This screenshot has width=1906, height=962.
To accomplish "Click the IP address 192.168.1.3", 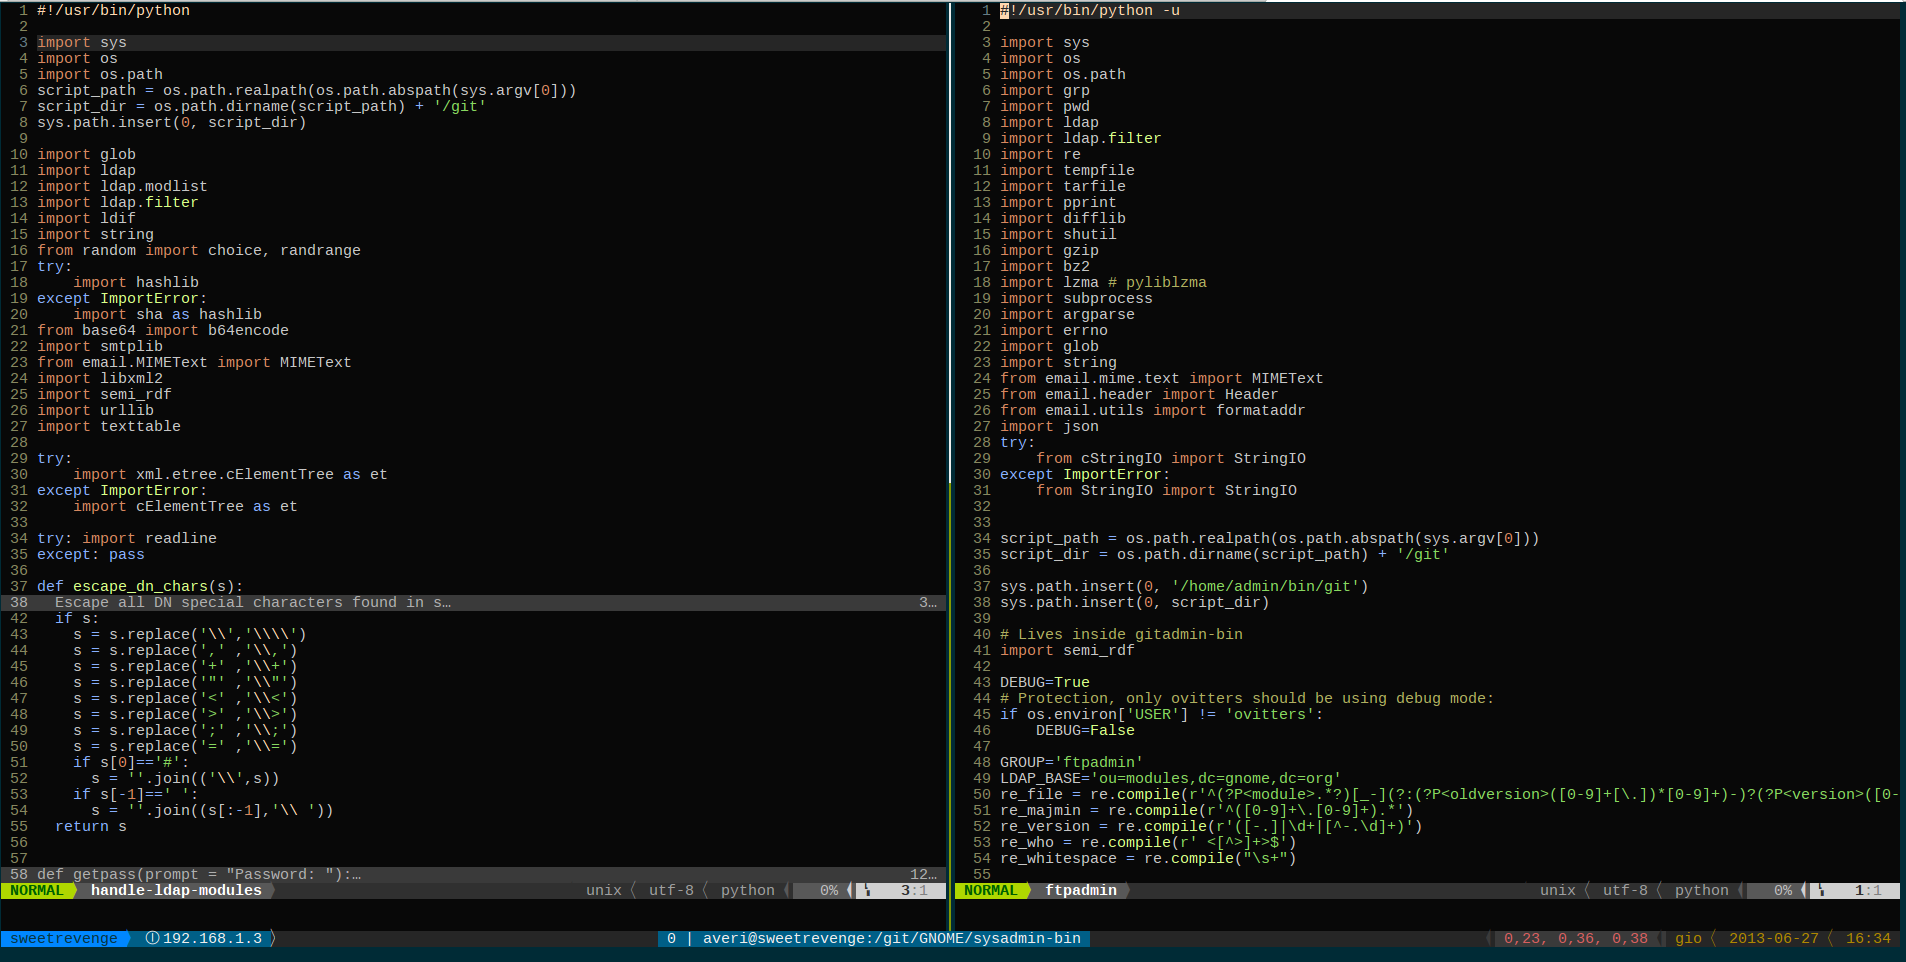I will pos(212,938).
